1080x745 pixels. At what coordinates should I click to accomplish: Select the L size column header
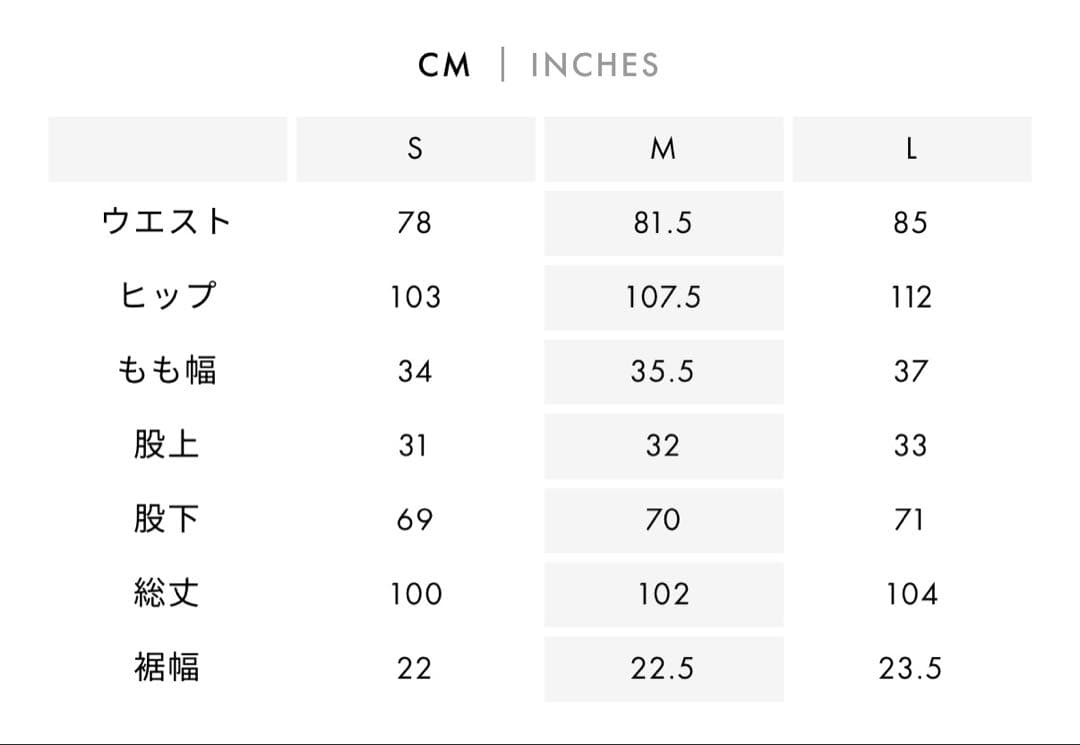click(x=911, y=149)
